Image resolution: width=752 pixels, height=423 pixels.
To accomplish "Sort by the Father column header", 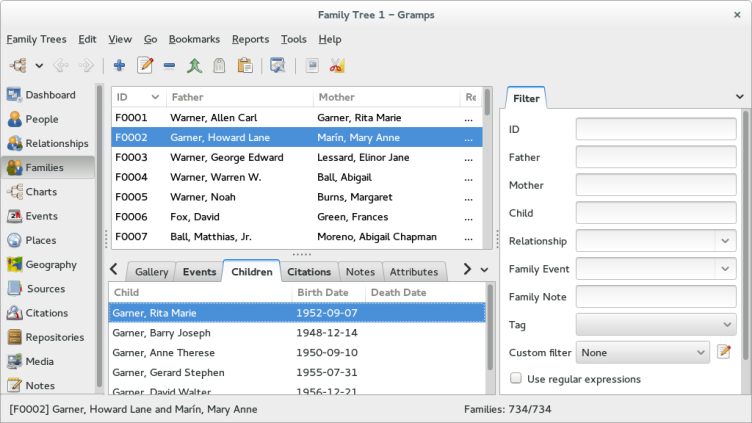I will point(240,97).
